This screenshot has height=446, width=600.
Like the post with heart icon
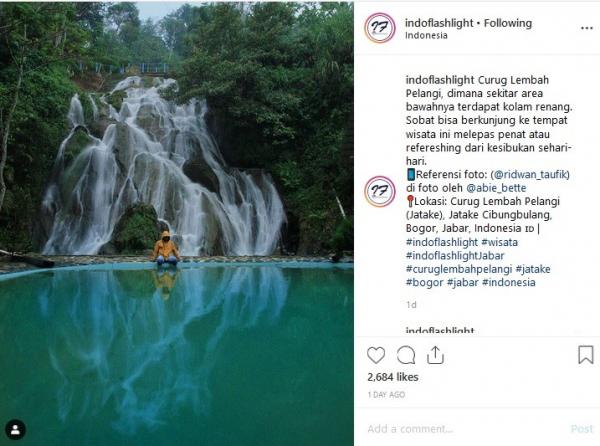pyautogui.click(x=376, y=355)
